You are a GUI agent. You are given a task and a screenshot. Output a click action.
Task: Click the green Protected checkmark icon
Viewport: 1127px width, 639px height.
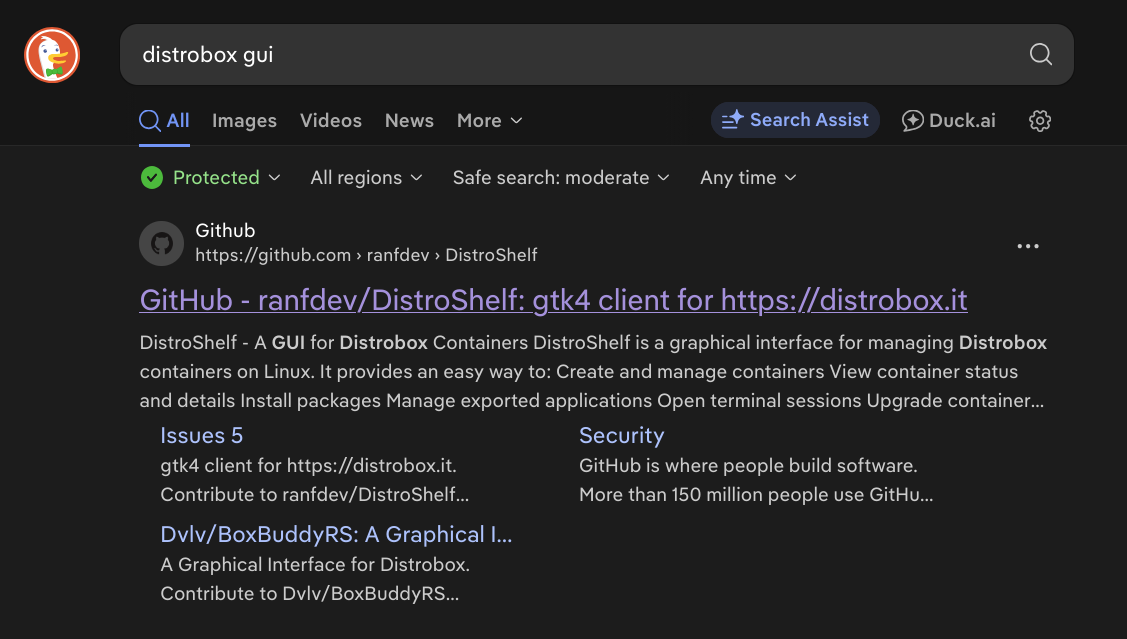coord(152,178)
